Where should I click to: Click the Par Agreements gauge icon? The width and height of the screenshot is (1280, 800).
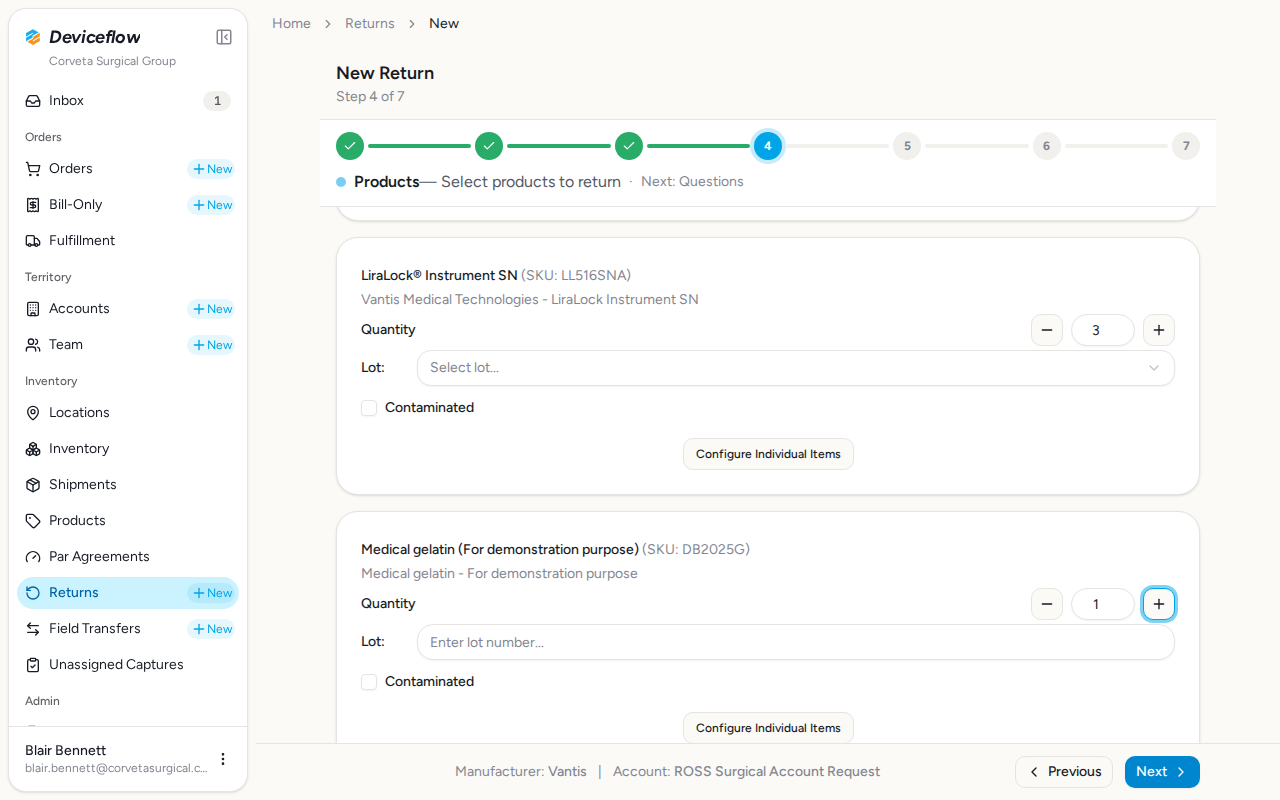33,557
